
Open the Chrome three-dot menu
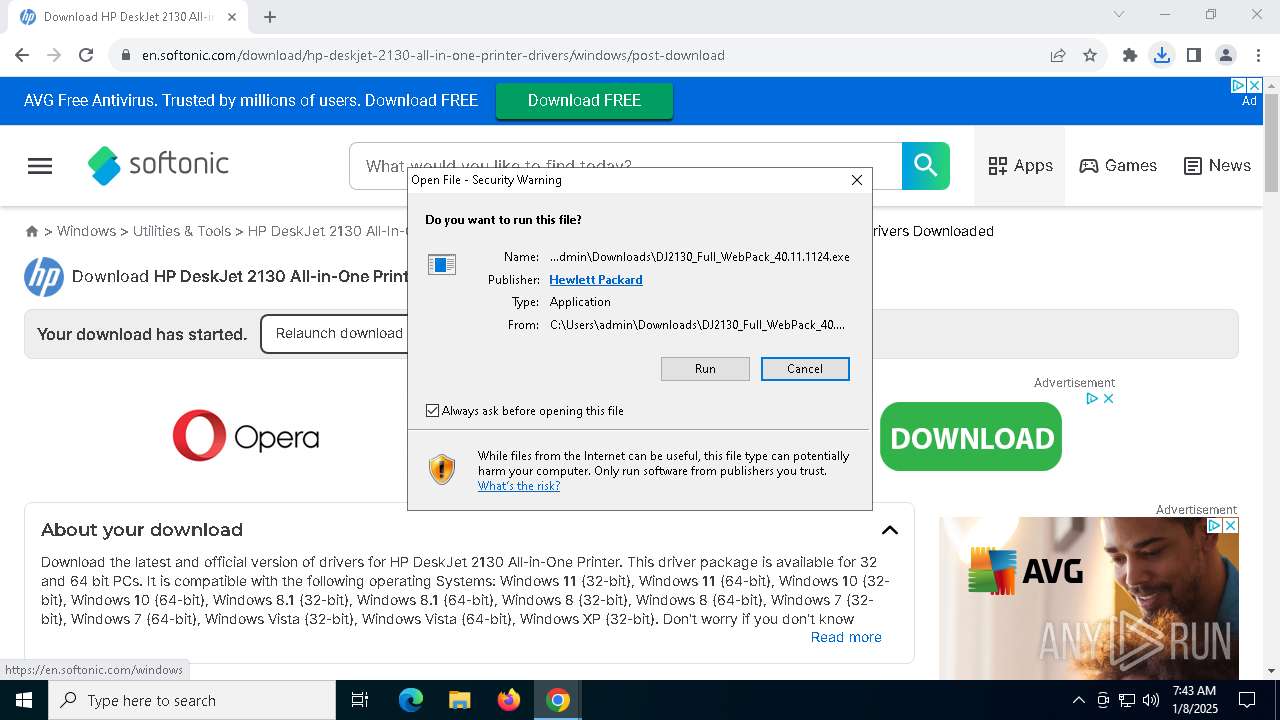click(1258, 55)
